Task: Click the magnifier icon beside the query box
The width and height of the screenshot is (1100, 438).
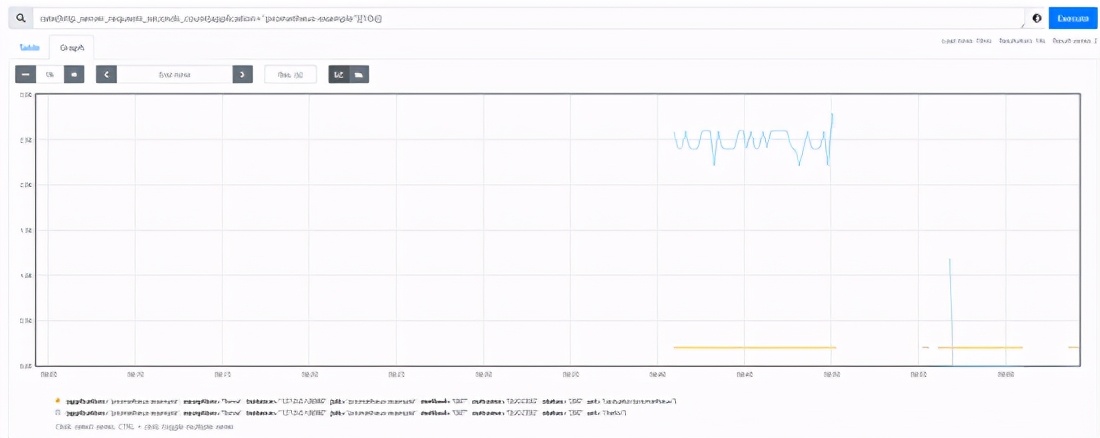Action: (21, 18)
